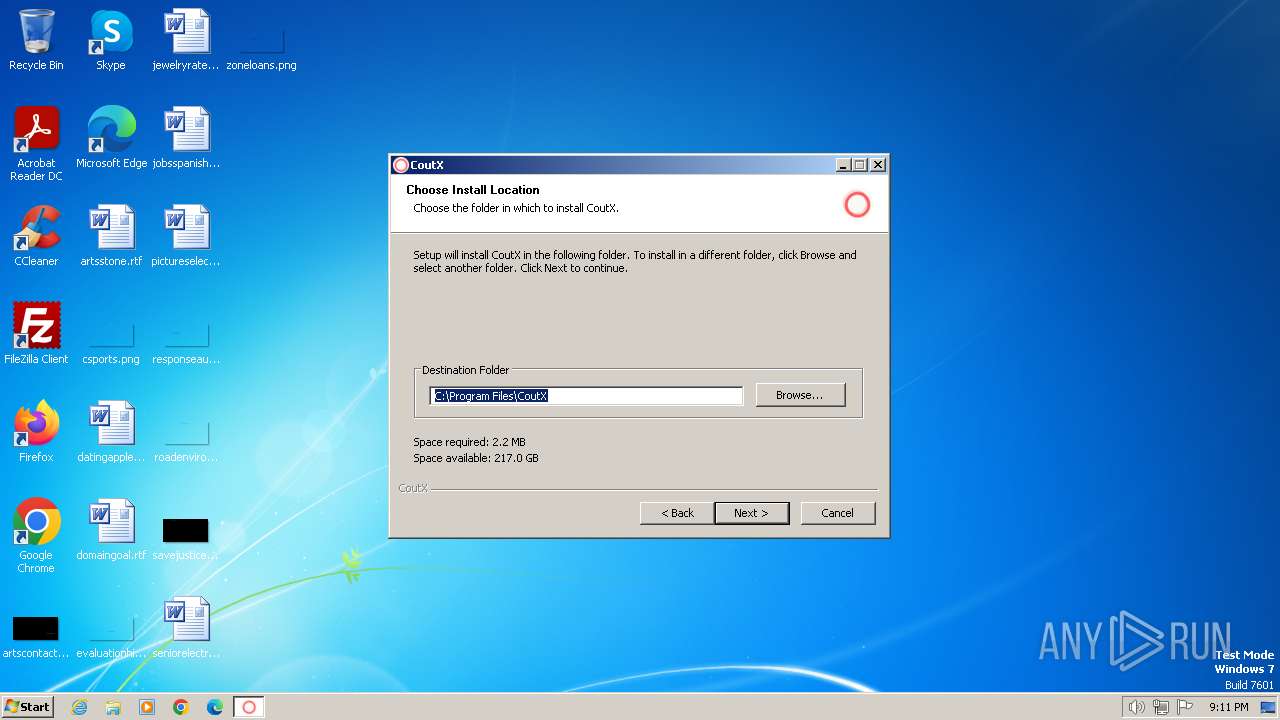Image resolution: width=1280 pixels, height=720 pixels.
Task: Select the datingapple document icon
Action: pos(111,432)
